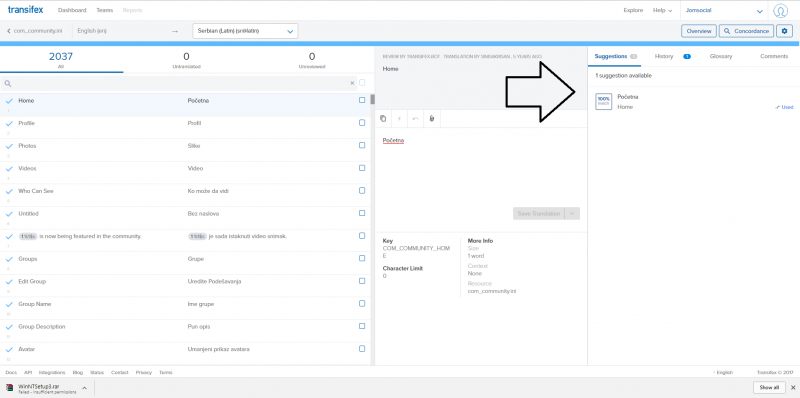Copy source string to translation icon

[x=383, y=119]
